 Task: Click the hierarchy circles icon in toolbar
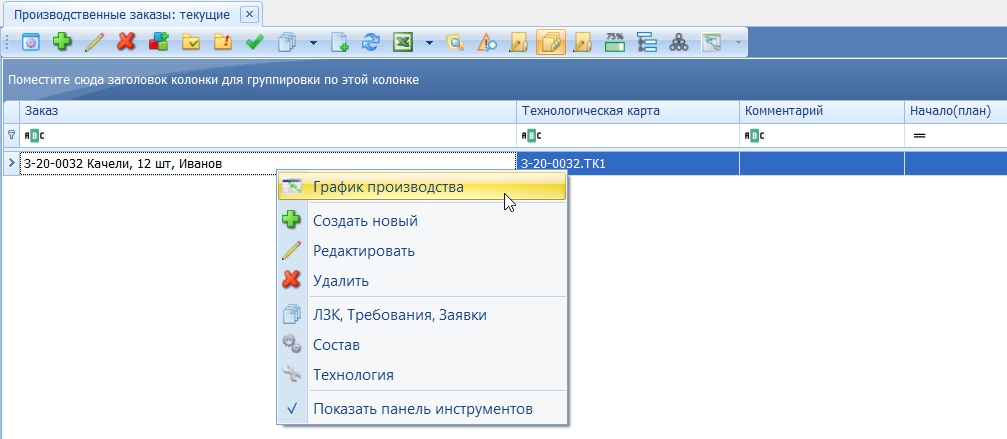[x=679, y=43]
